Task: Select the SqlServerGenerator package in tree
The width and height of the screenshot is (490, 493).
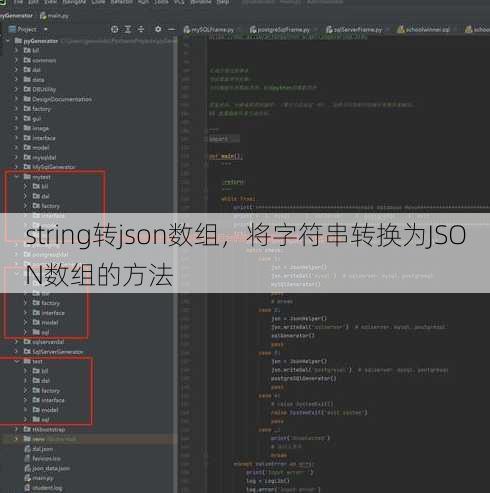Action: tap(57, 352)
